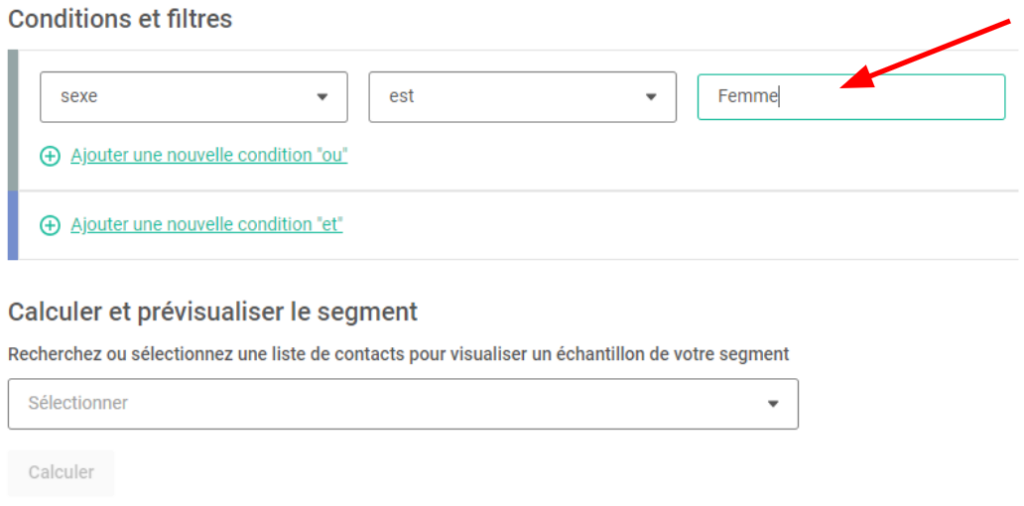Click the caret arrow on the "est" dropdown
The image size is (1024, 506).
pyautogui.click(x=650, y=97)
